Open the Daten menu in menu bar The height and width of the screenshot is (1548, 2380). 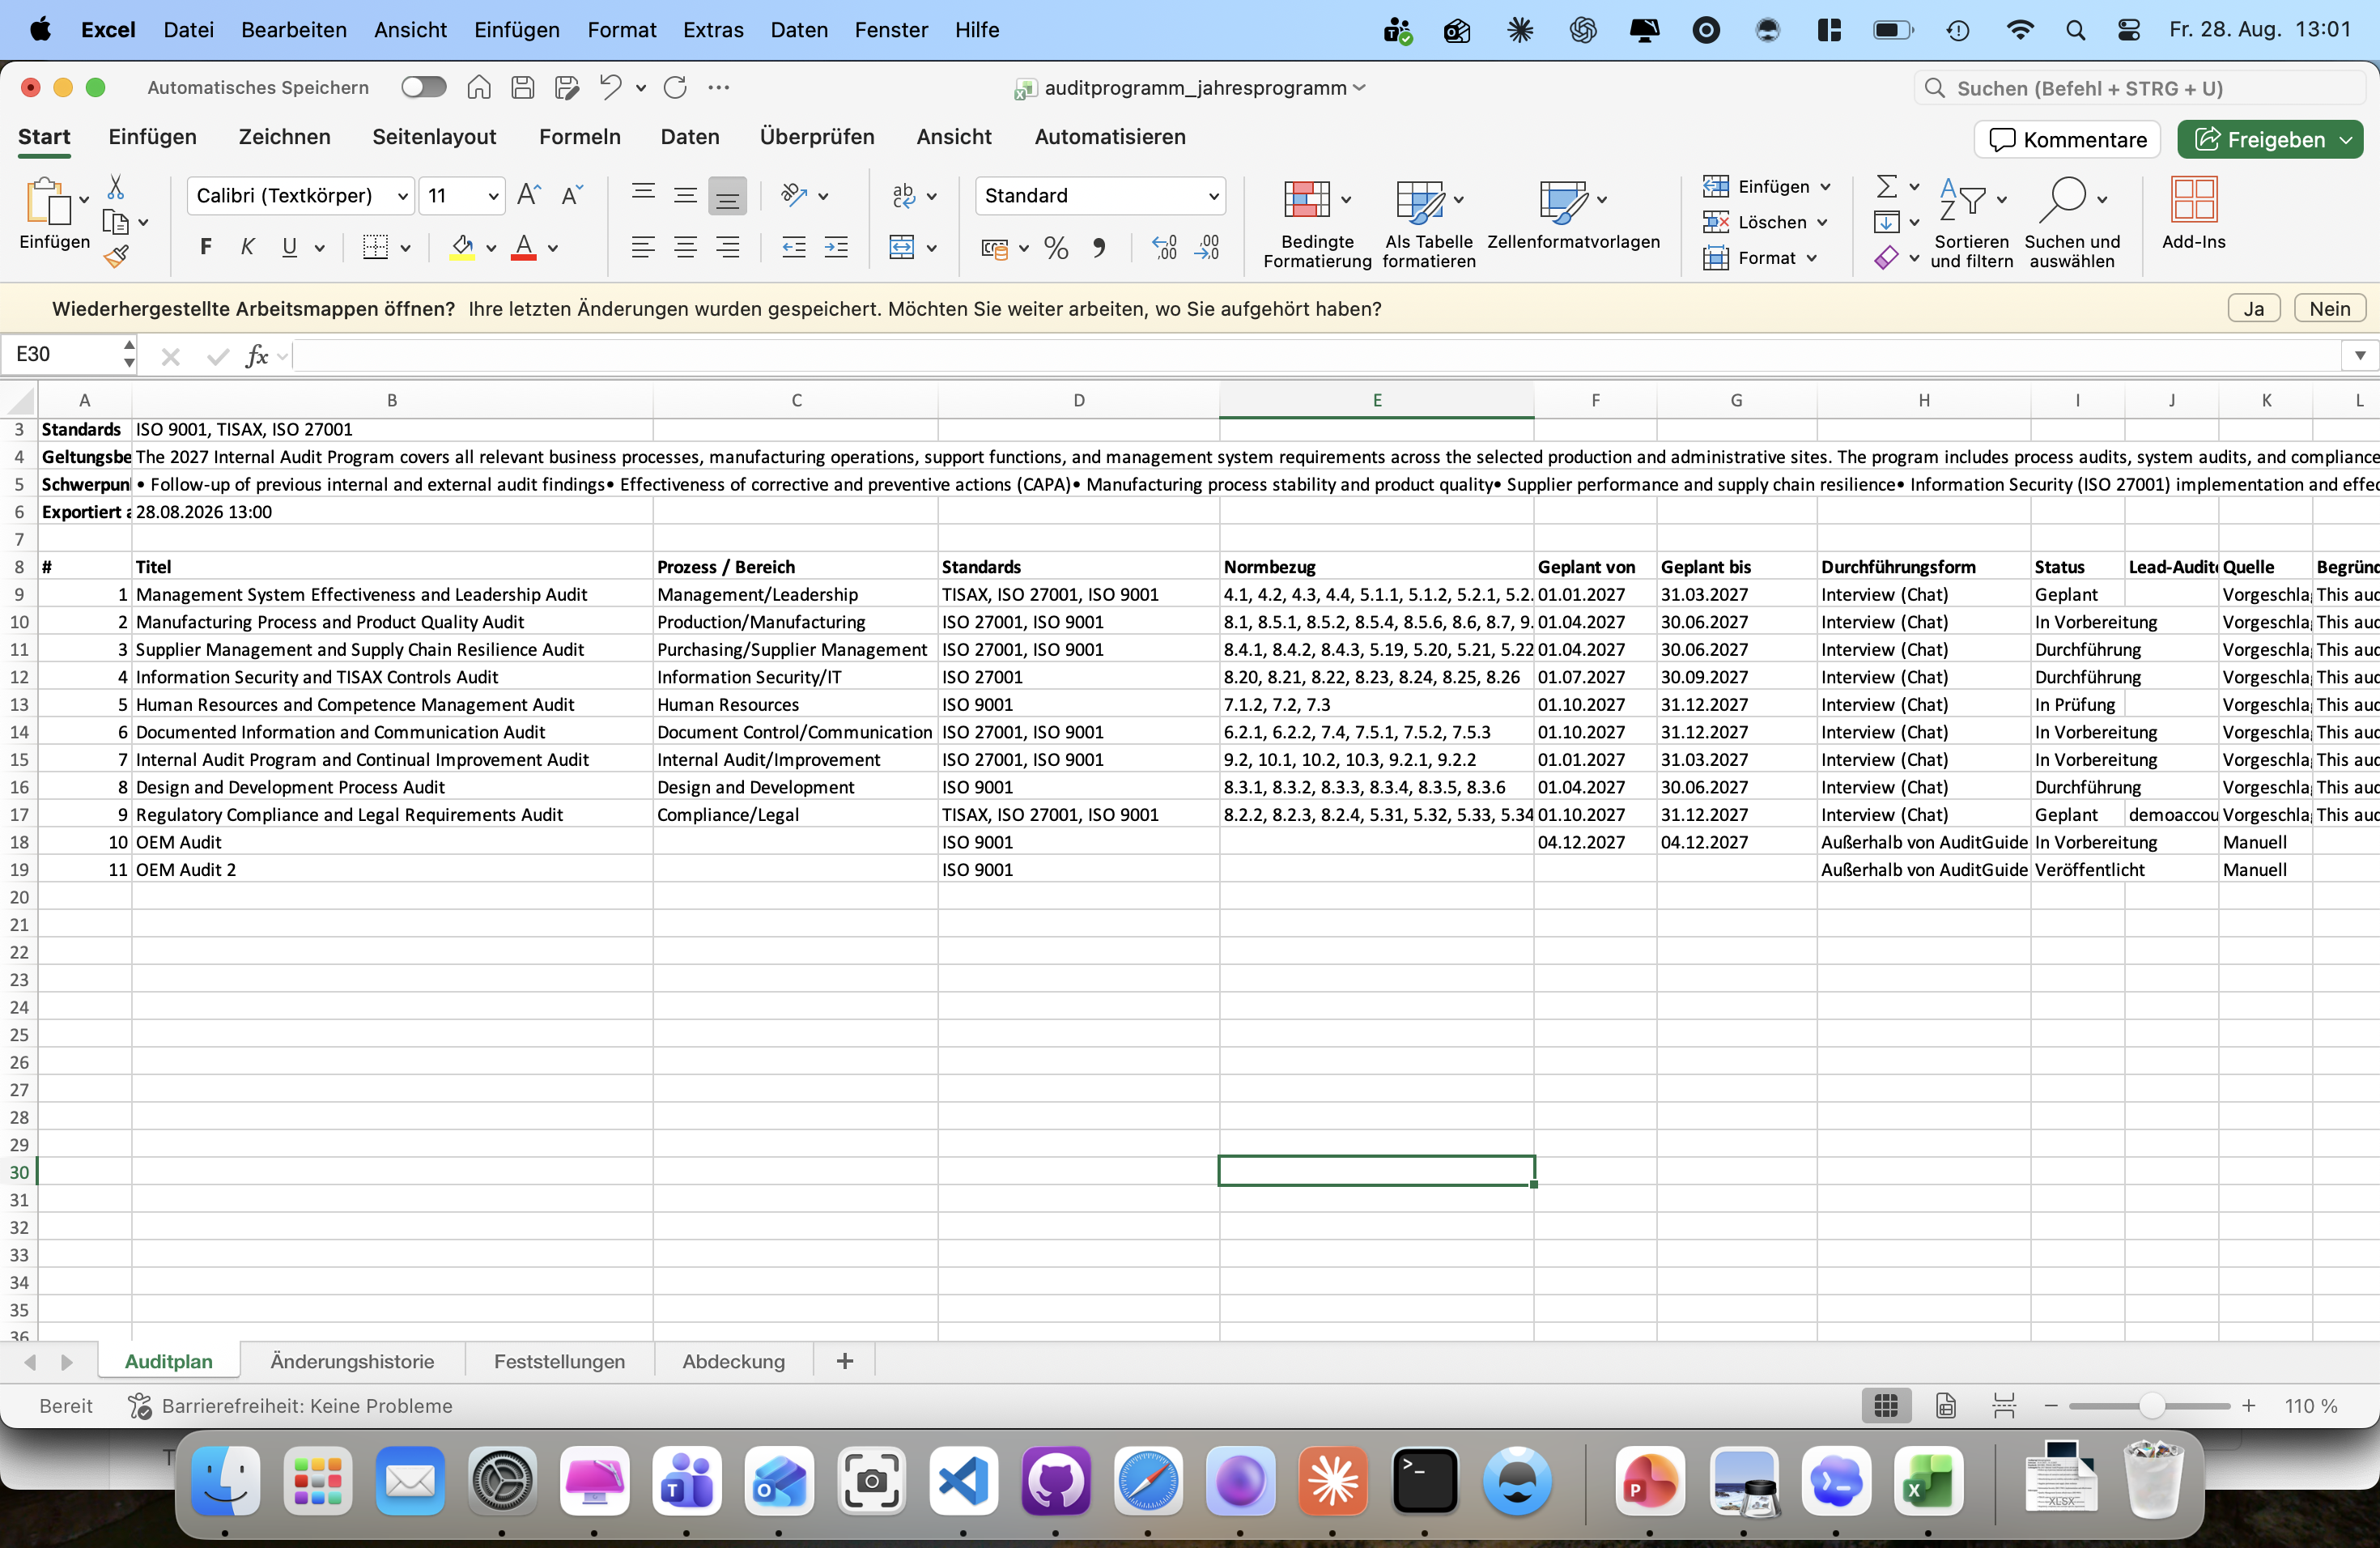[799, 30]
